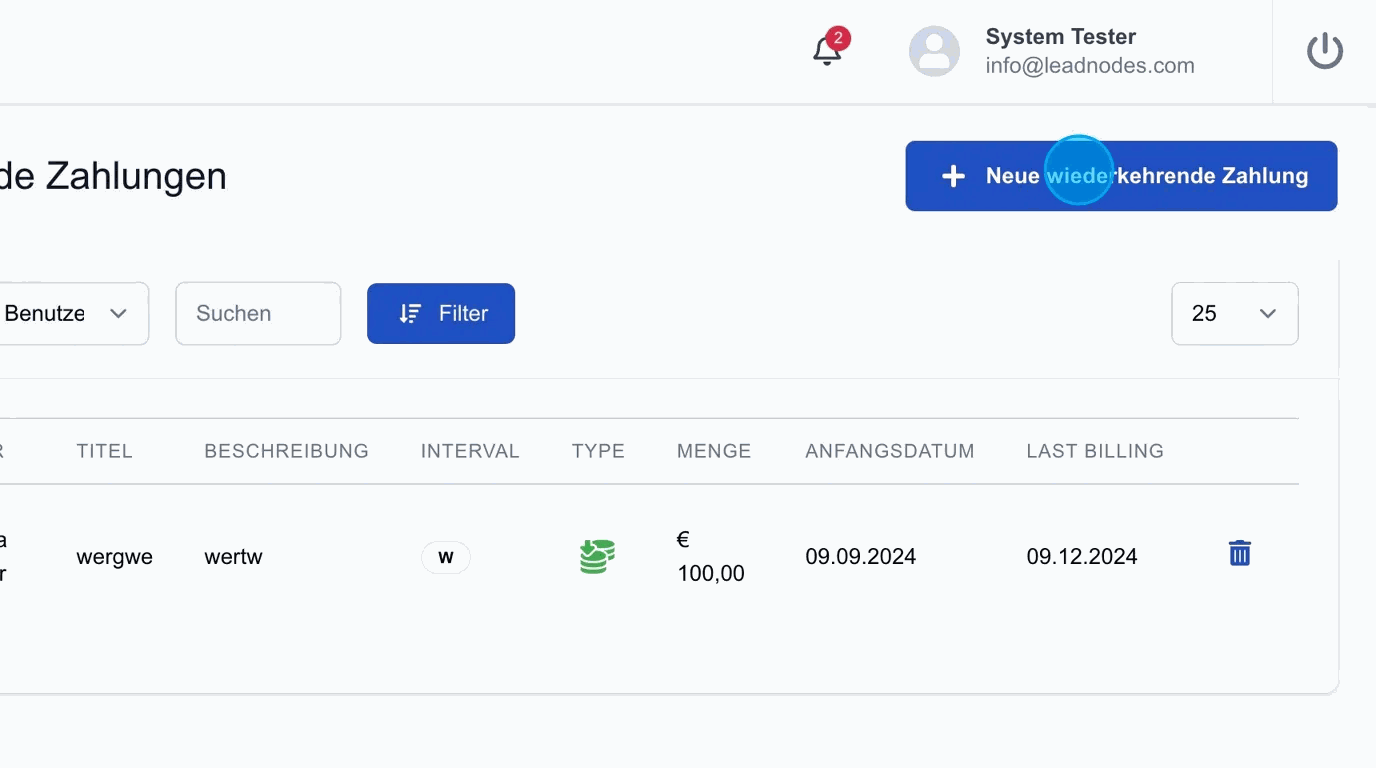Screen dimensions: 1376x768
Task: Click the System Tester user name
Action: (1061, 37)
